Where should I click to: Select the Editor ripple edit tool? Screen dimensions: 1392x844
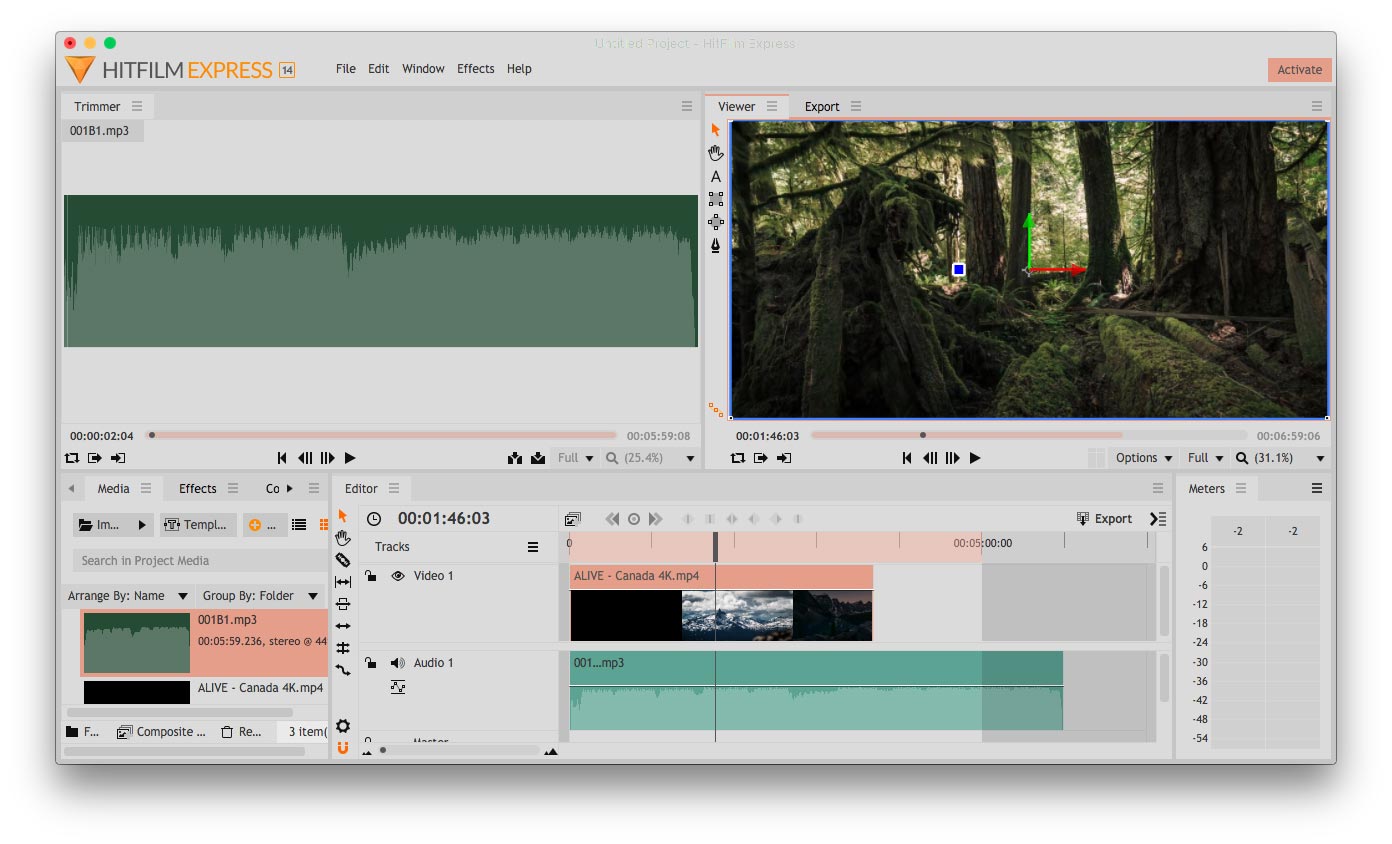point(343,626)
